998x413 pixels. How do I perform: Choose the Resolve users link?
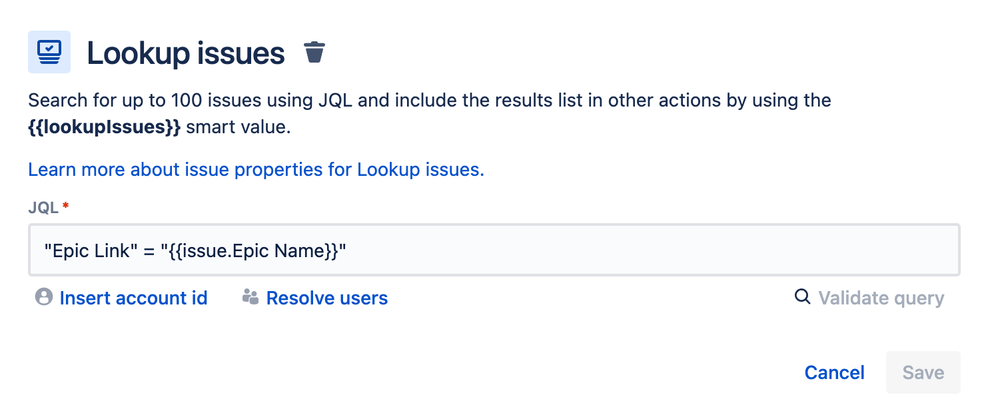[327, 298]
